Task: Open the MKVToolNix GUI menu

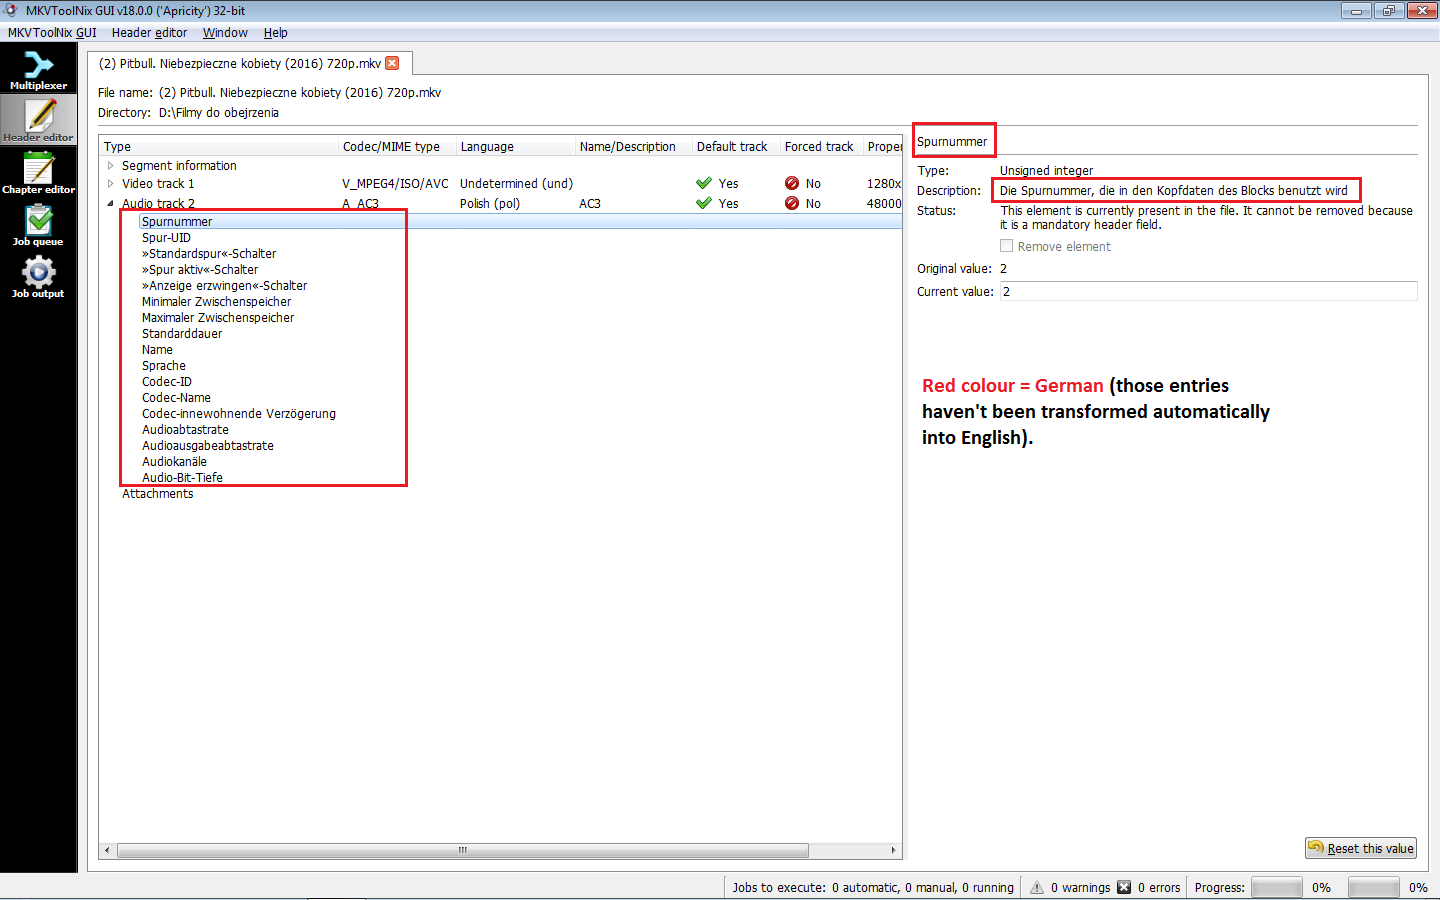Action: [52, 33]
